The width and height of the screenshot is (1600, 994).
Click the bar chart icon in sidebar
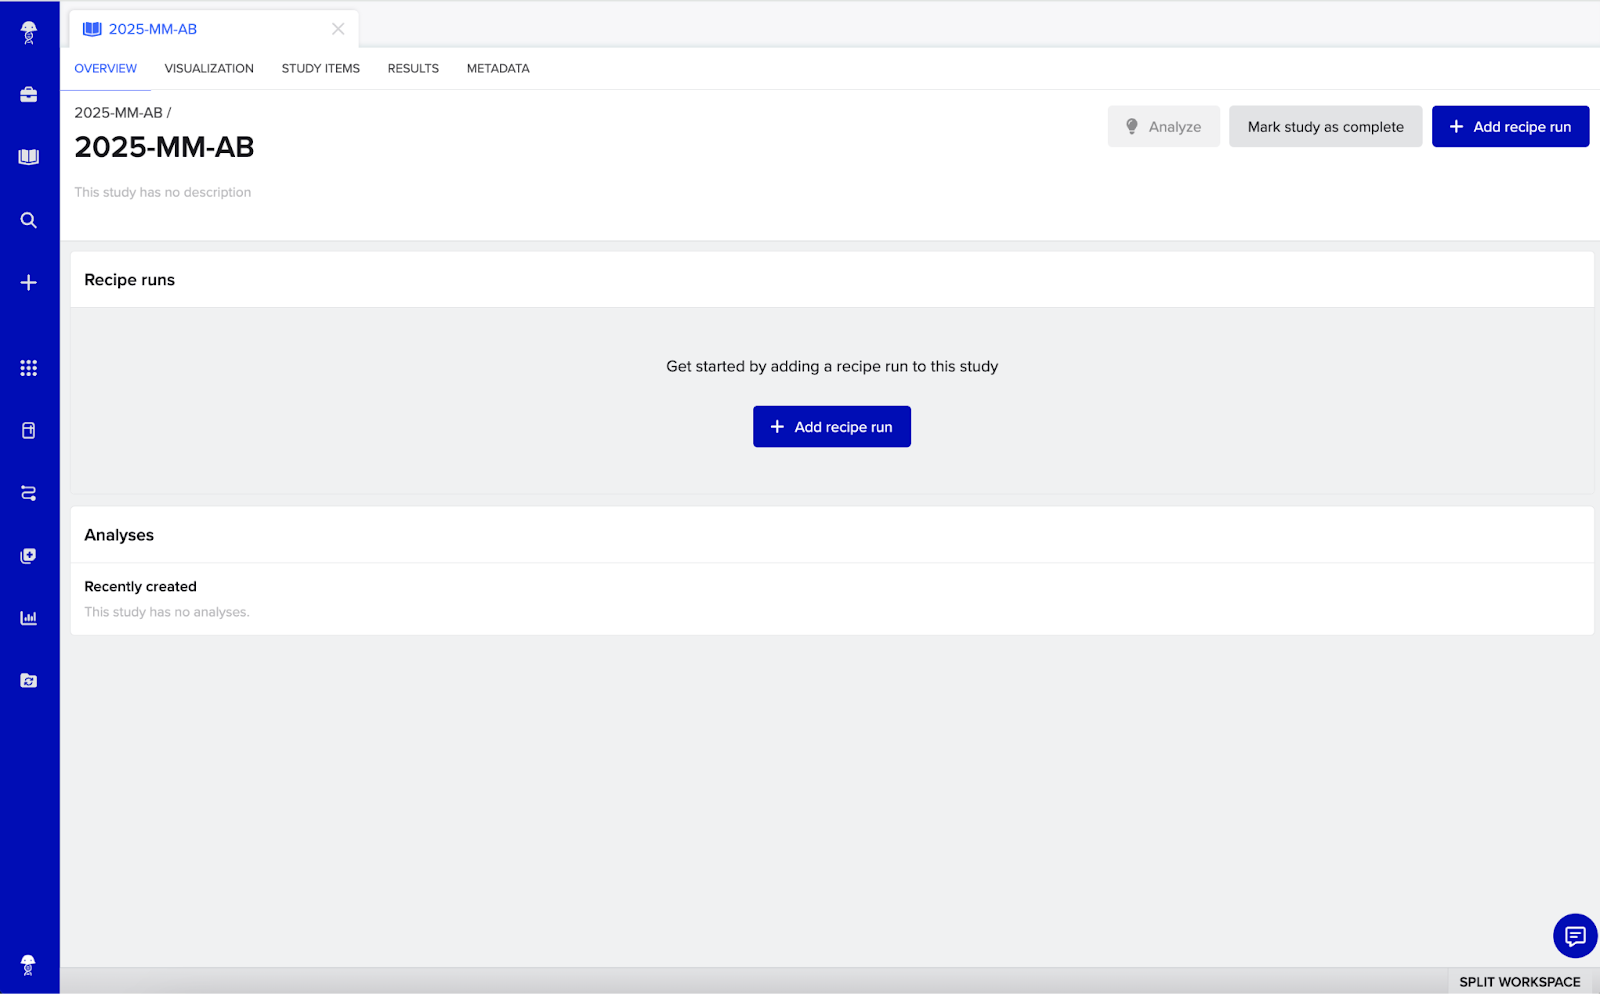tap(29, 618)
